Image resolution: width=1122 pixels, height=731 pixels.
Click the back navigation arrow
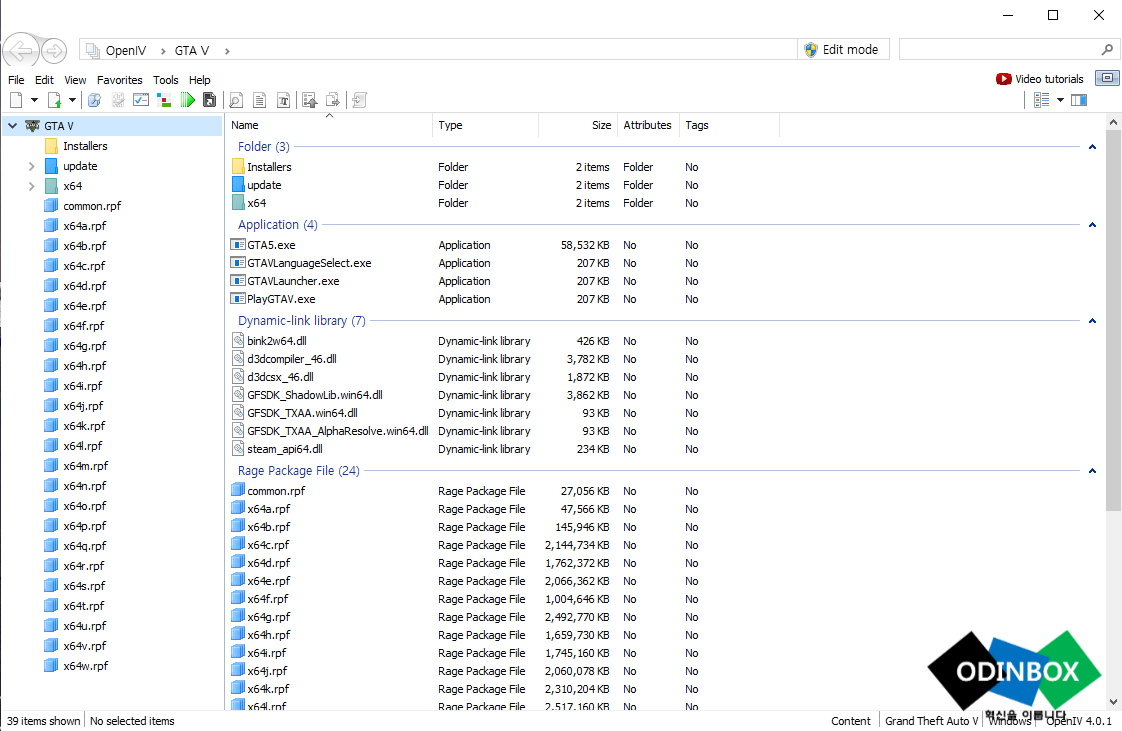pyautogui.click(x=21, y=51)
